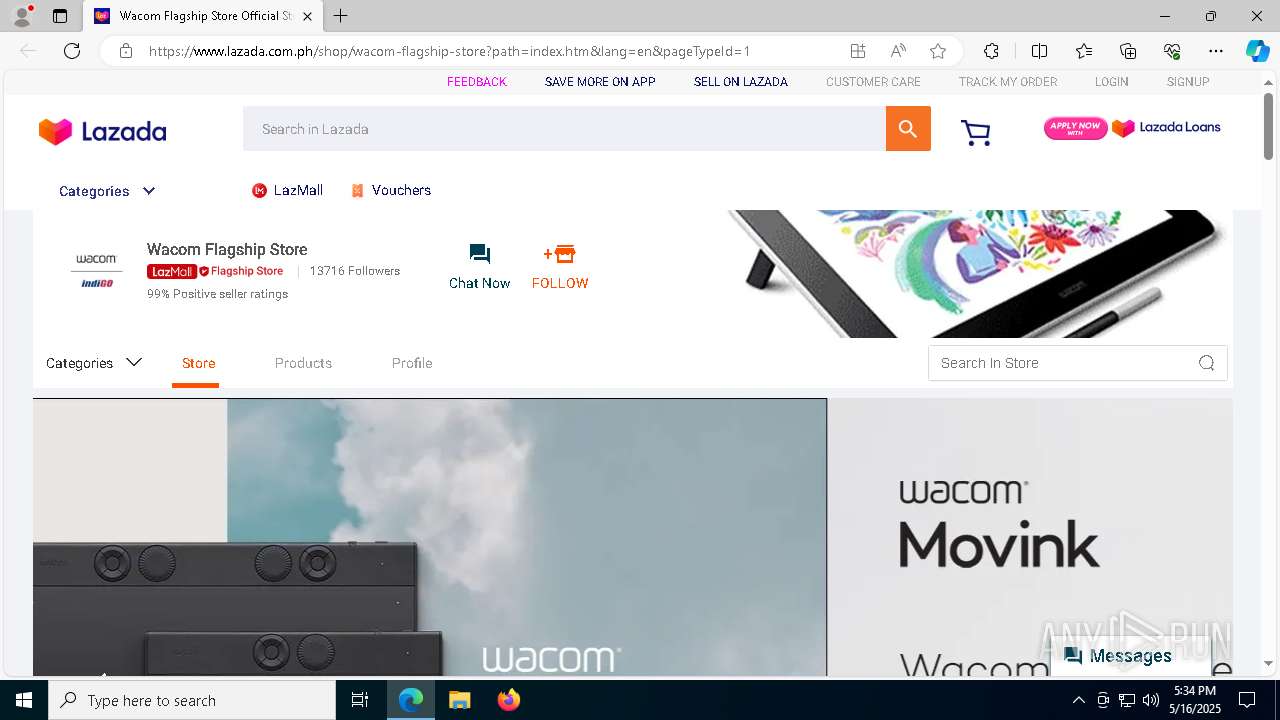The width and height of the screenshot is (1280, 720).
Task: Open CUSTOMER CARE menu
Action: (x=873, y=82)
